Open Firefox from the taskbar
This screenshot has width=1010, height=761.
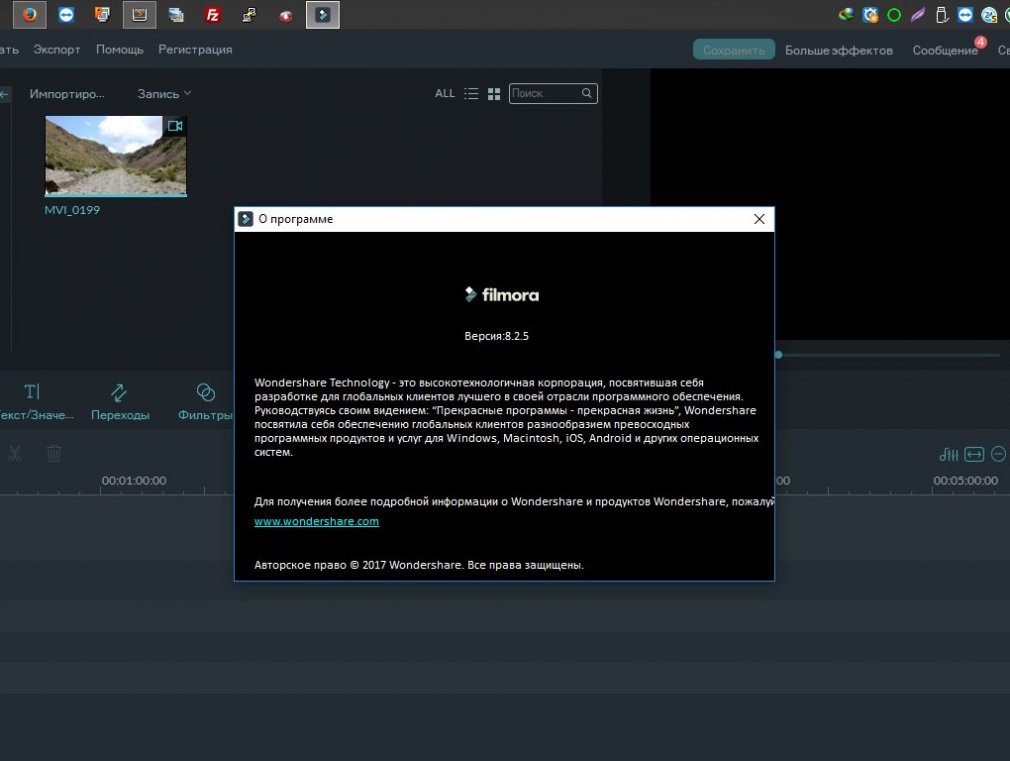[30, 14]
